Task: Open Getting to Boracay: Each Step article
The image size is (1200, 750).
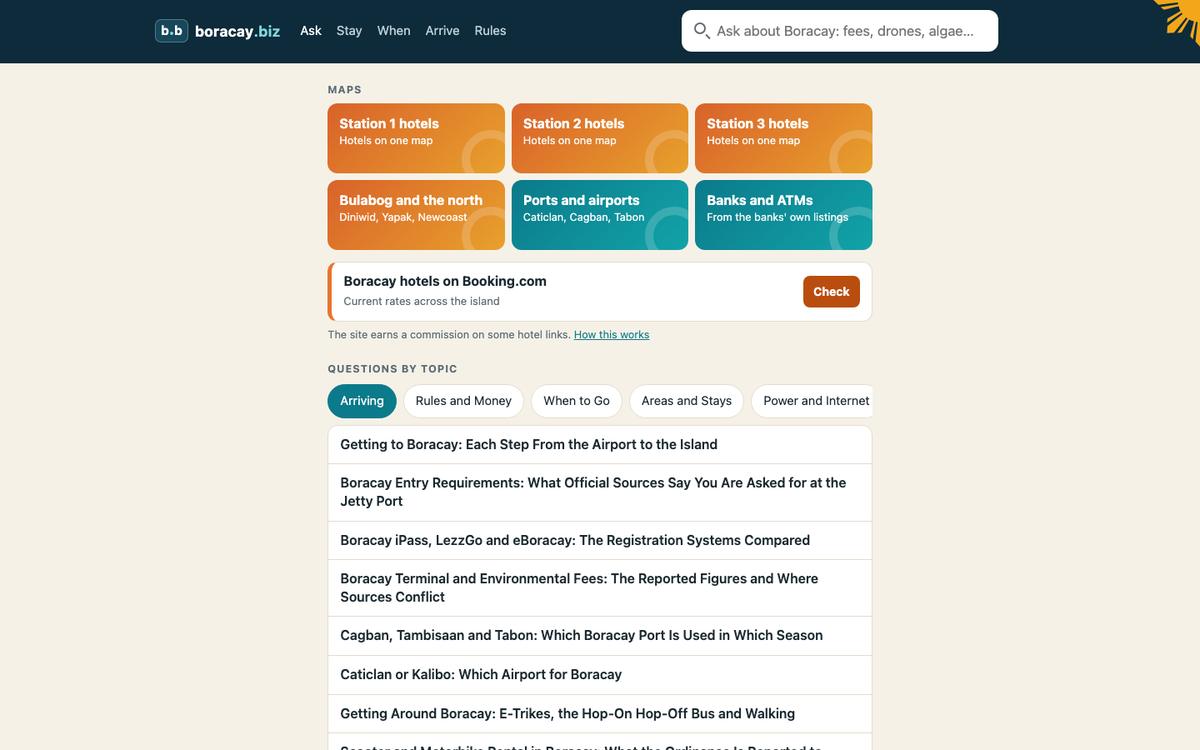Action: (600, 445)
